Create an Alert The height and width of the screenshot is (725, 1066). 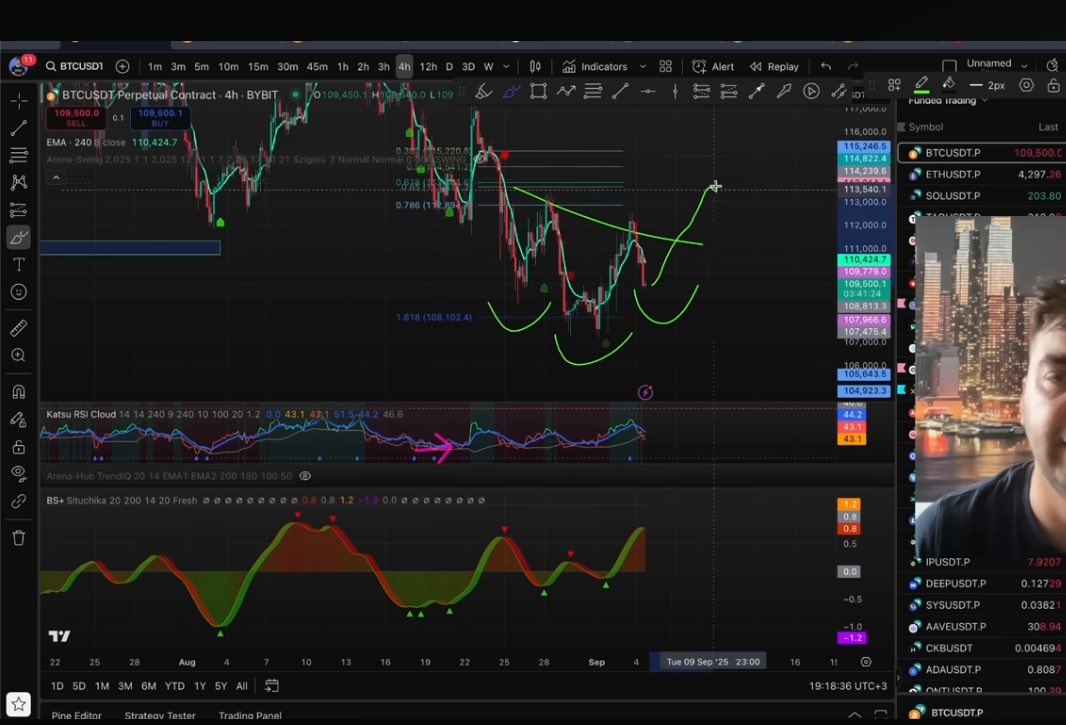[x=713, y=67]
